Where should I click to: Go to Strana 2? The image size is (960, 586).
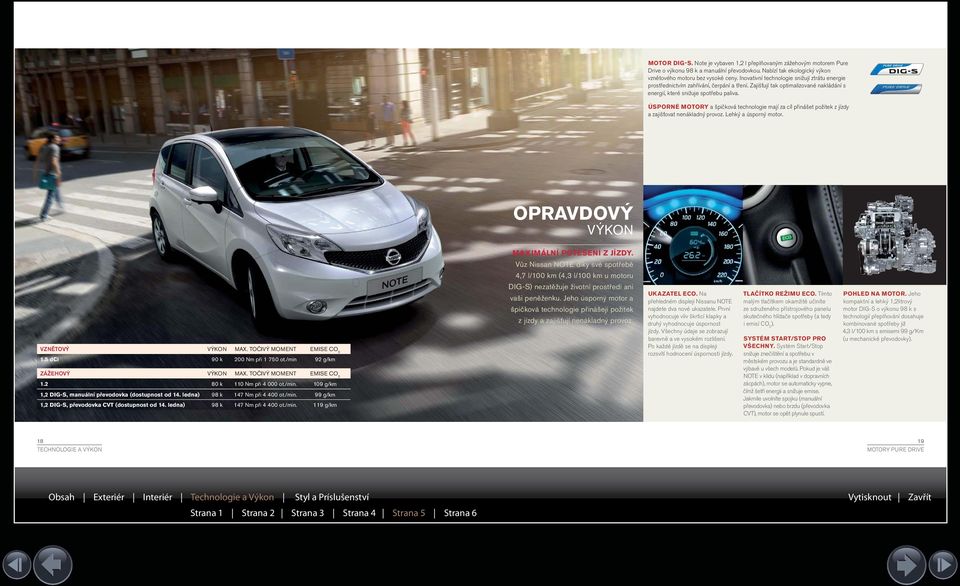(x=258, y=513)
